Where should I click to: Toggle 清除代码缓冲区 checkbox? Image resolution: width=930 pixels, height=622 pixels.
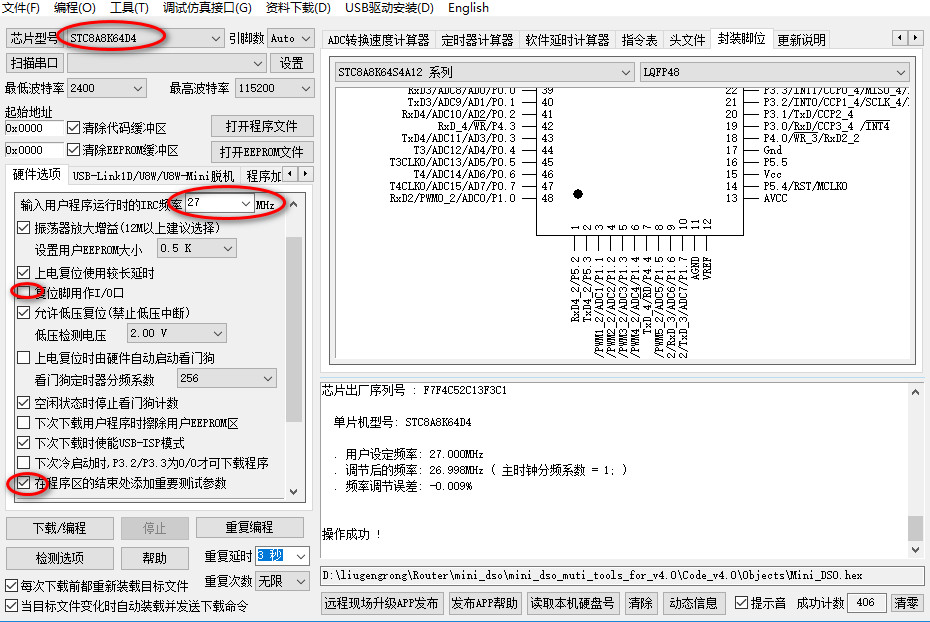[x=74, y=127]
